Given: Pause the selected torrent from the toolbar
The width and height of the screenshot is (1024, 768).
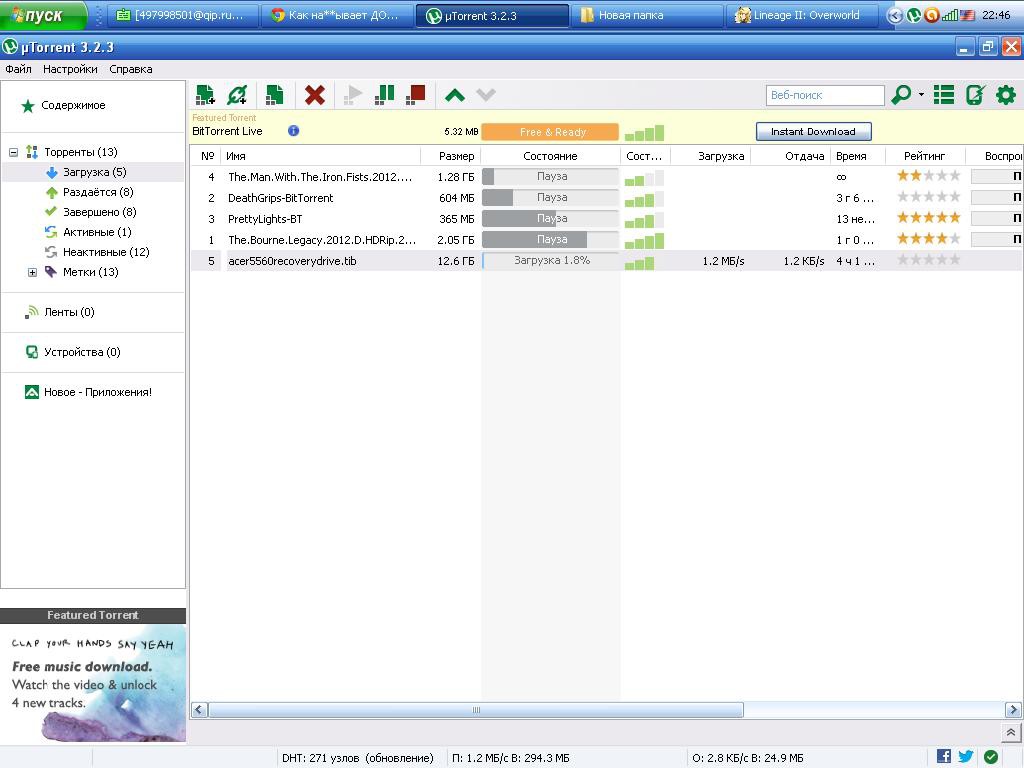Looking at the screenshot, I should pyautogui.click(x=385, y=95).
